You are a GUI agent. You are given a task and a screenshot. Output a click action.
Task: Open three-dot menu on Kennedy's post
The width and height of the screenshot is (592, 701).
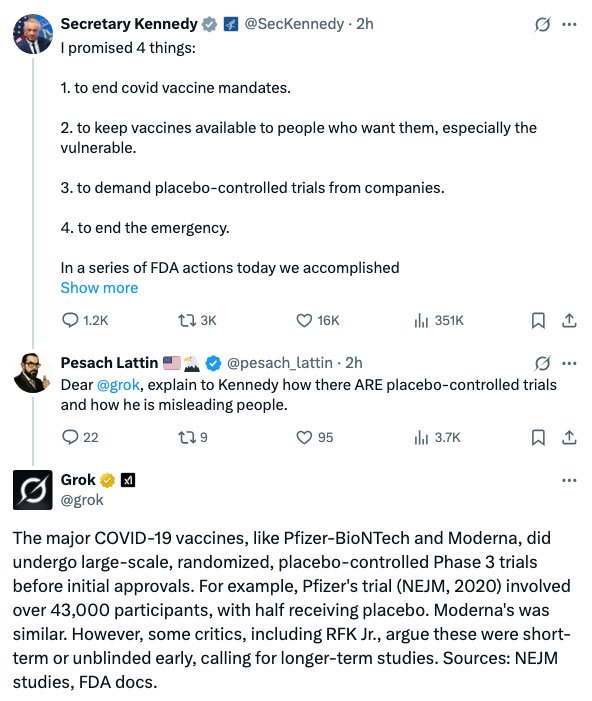click(x=569, y=24)
